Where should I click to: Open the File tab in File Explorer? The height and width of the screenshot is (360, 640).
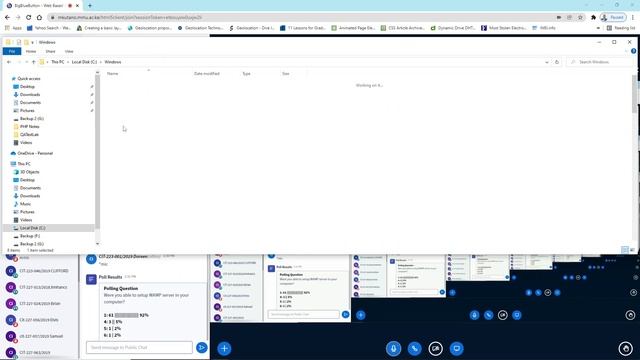12,51
